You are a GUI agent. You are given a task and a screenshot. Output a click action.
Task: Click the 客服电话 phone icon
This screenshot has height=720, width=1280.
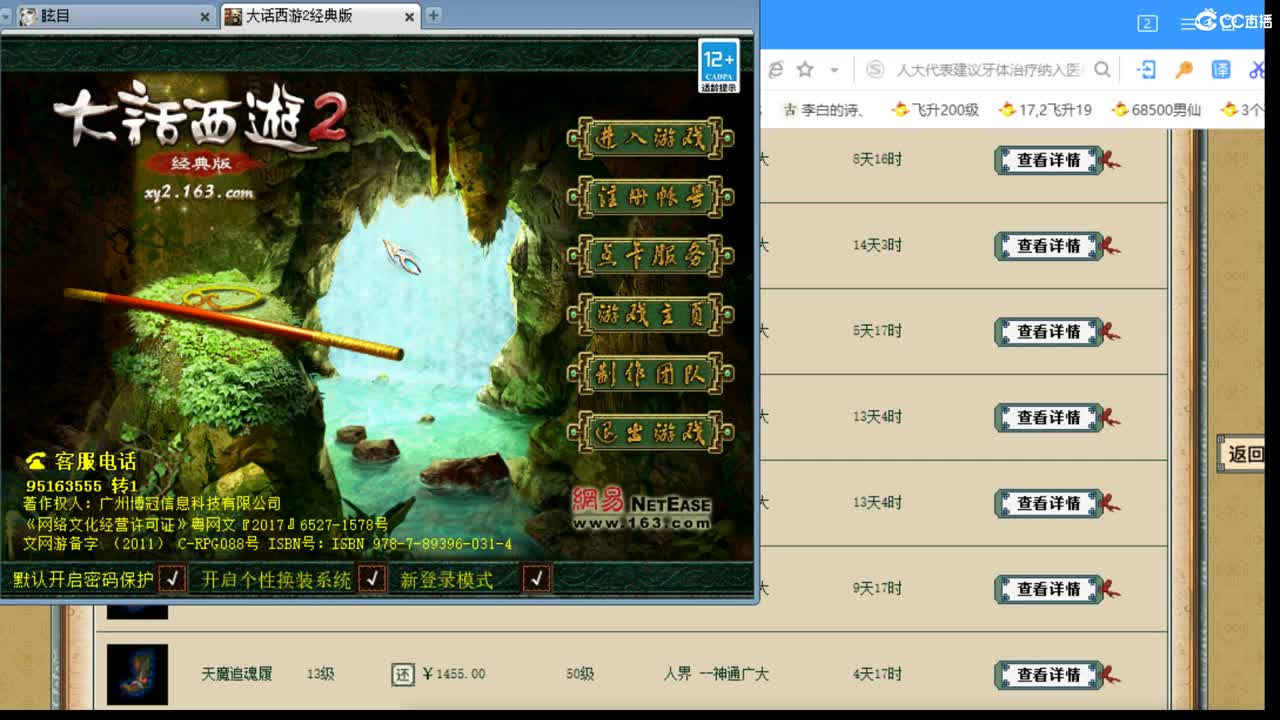click(x=36, y=461)
